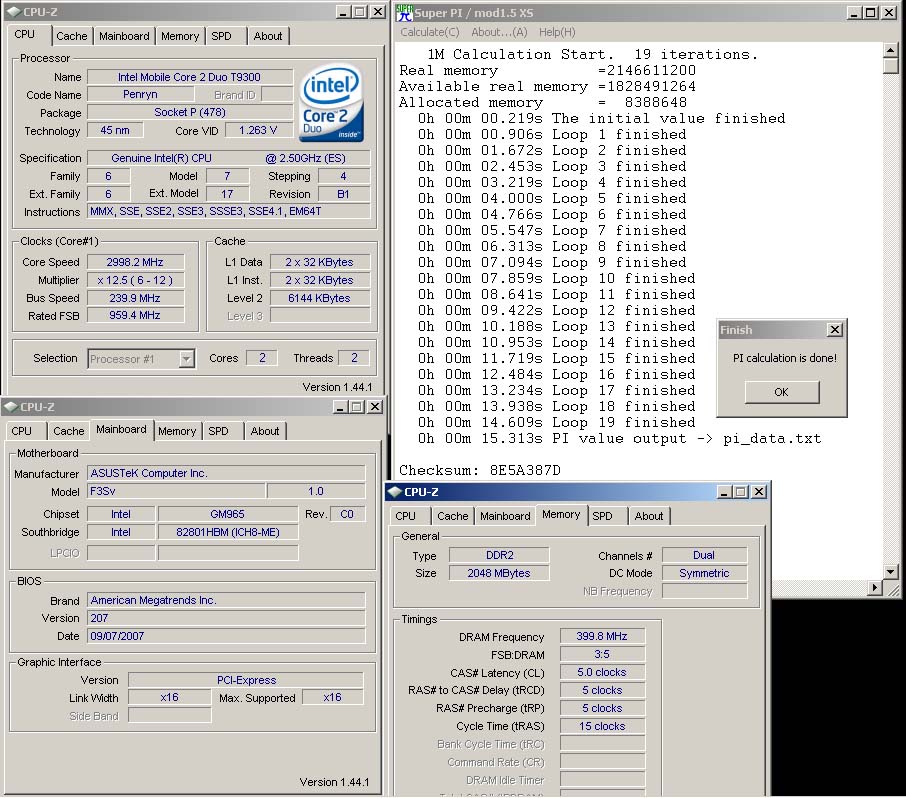Screen dimensions: 906x798
Task: Click Rated FSB value 959.4 MHz
Action: (x=135, y=316)
